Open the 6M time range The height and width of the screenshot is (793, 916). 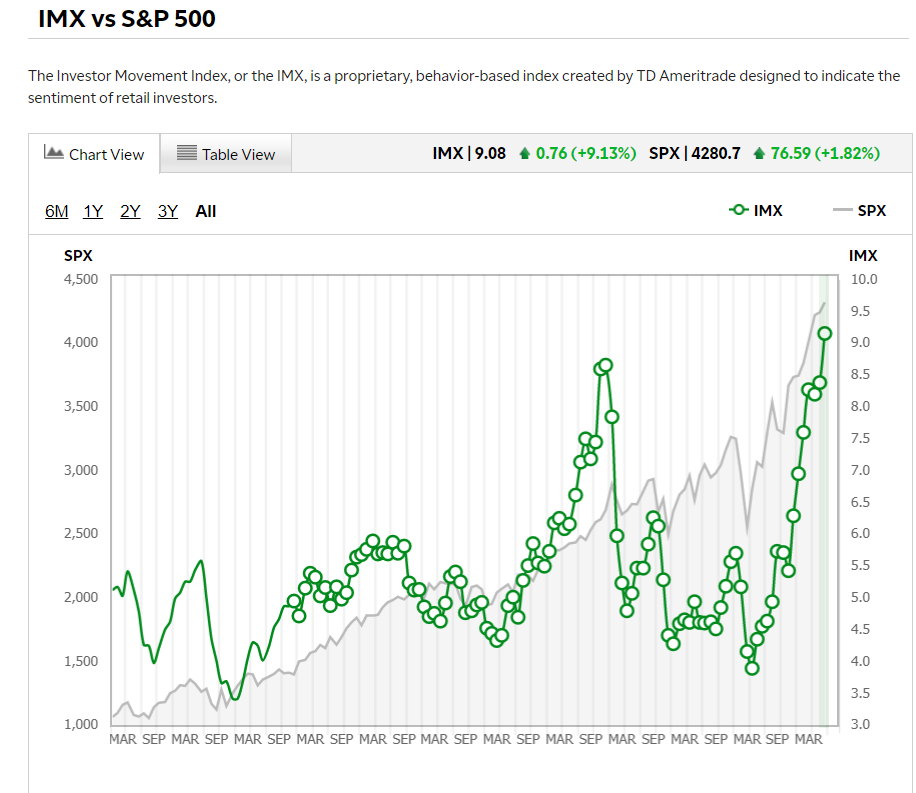[56, 211]
